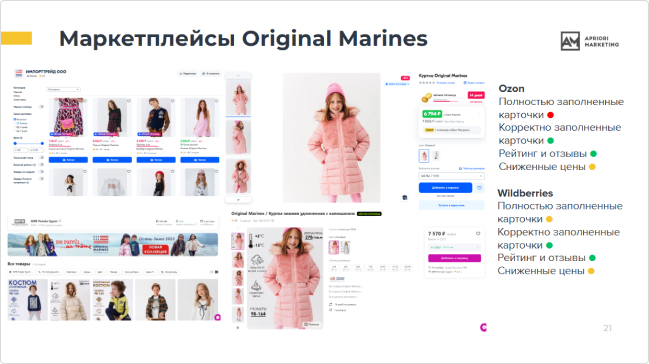The image size is (649, 364).
Task: Click the blue add-to-cart button on Ozon
Action: (x=445, y=188)
